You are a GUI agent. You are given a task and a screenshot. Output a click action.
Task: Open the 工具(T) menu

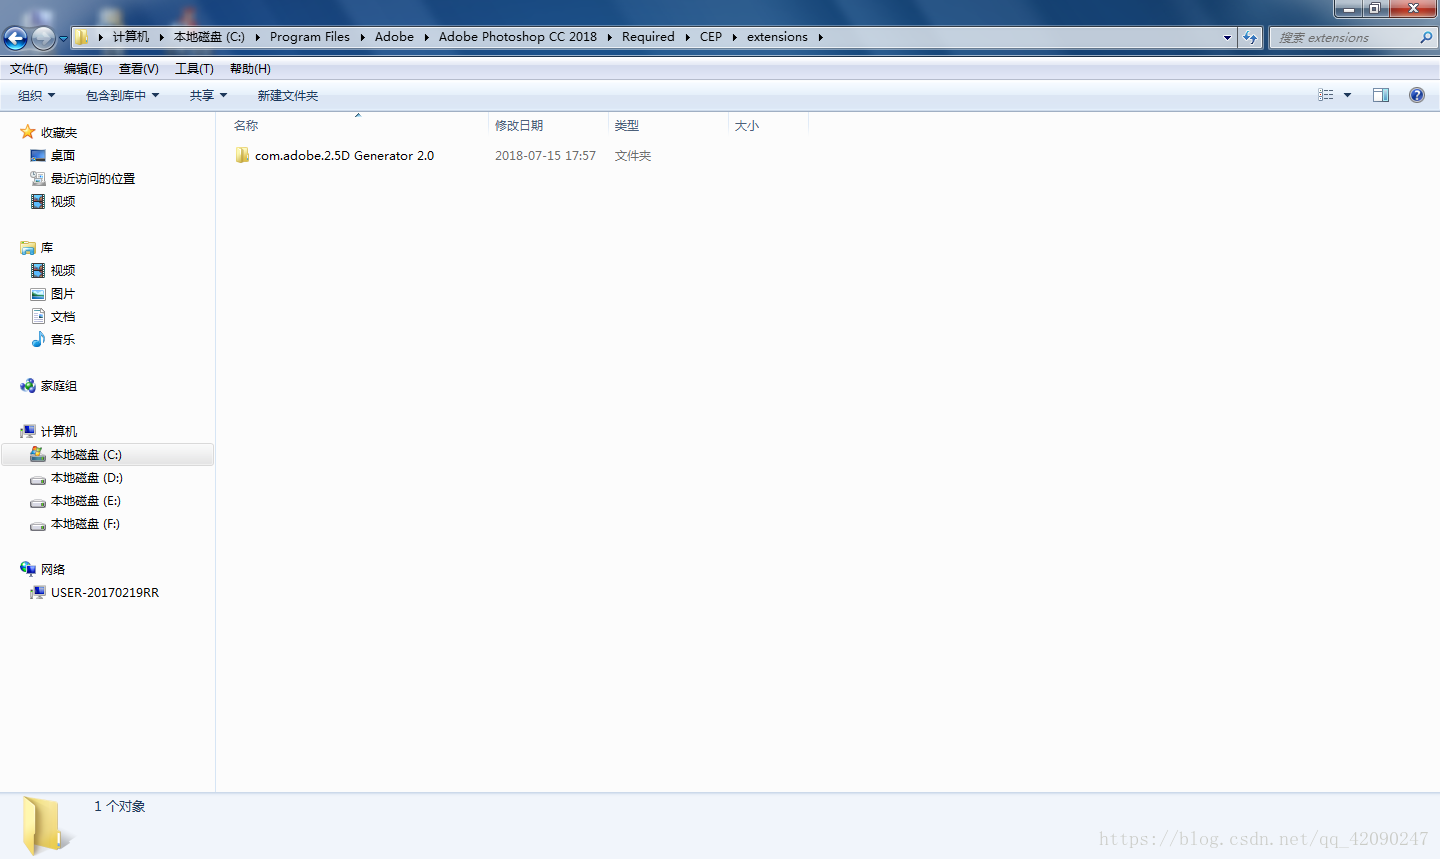click(194, 69)
